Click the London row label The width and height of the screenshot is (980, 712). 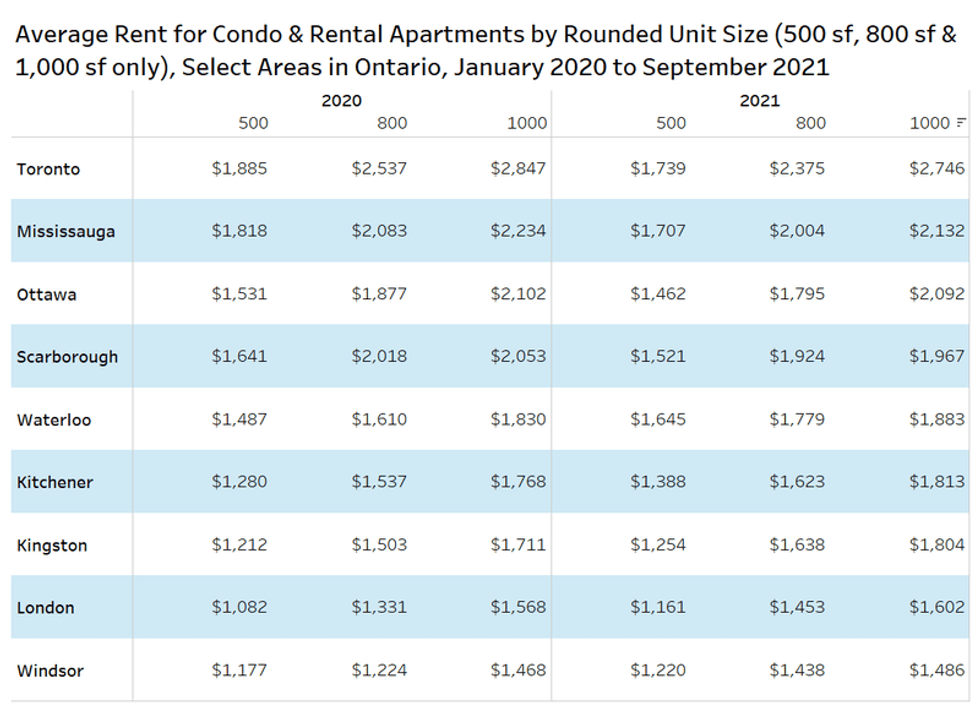tap(45, 608)
